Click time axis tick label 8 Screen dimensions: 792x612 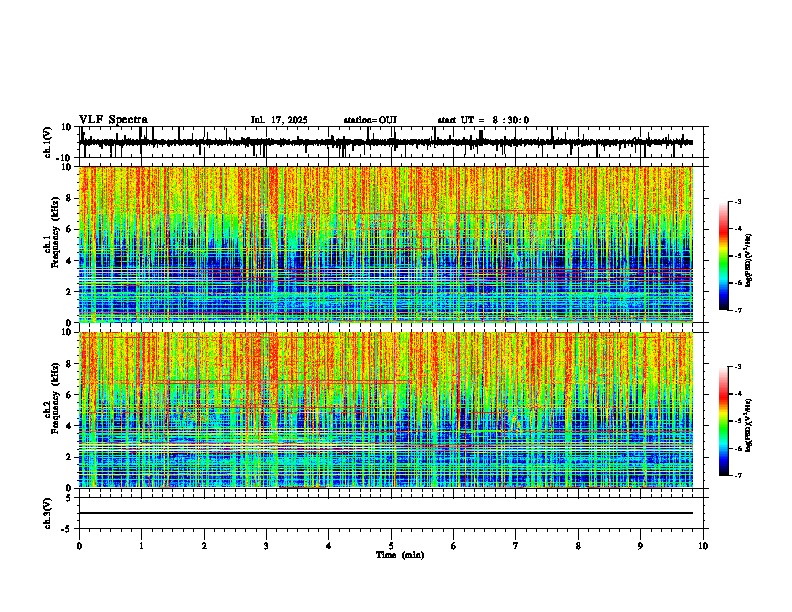578,546
